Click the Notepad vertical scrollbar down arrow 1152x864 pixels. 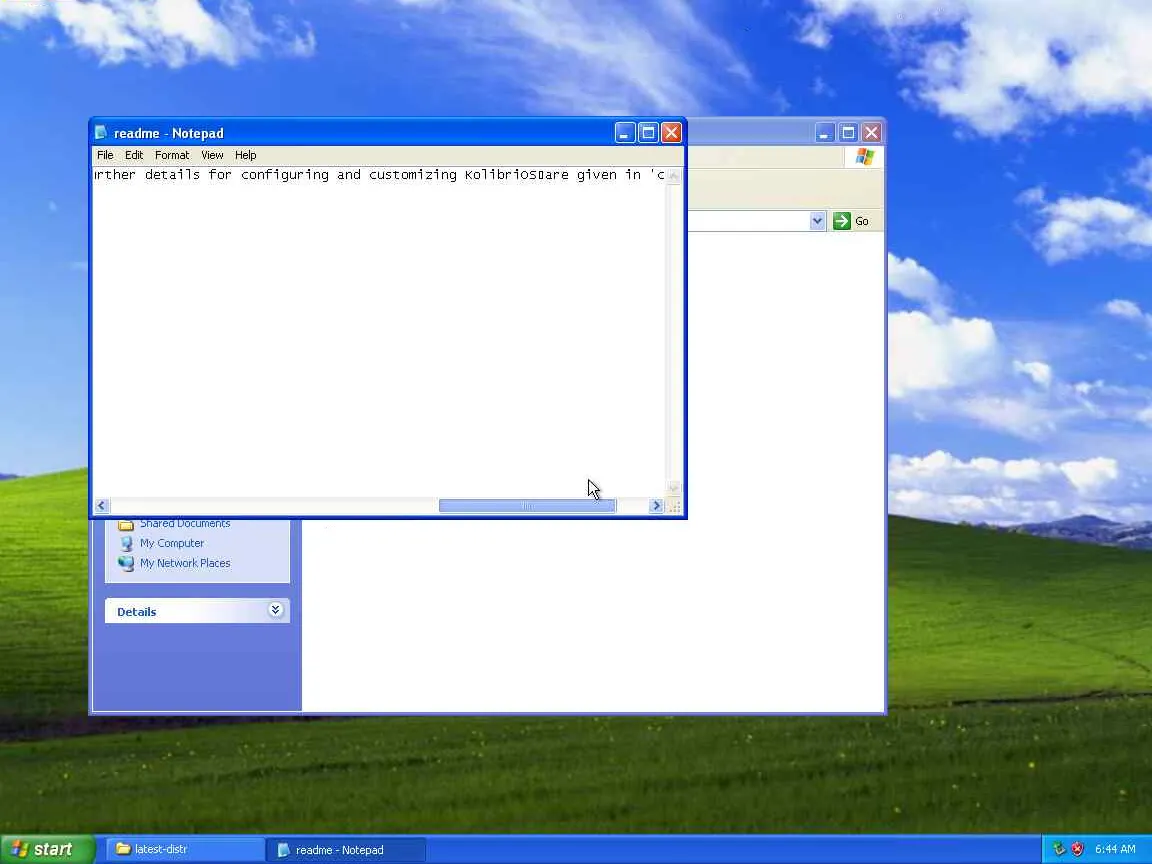click(x=673, y=488)
